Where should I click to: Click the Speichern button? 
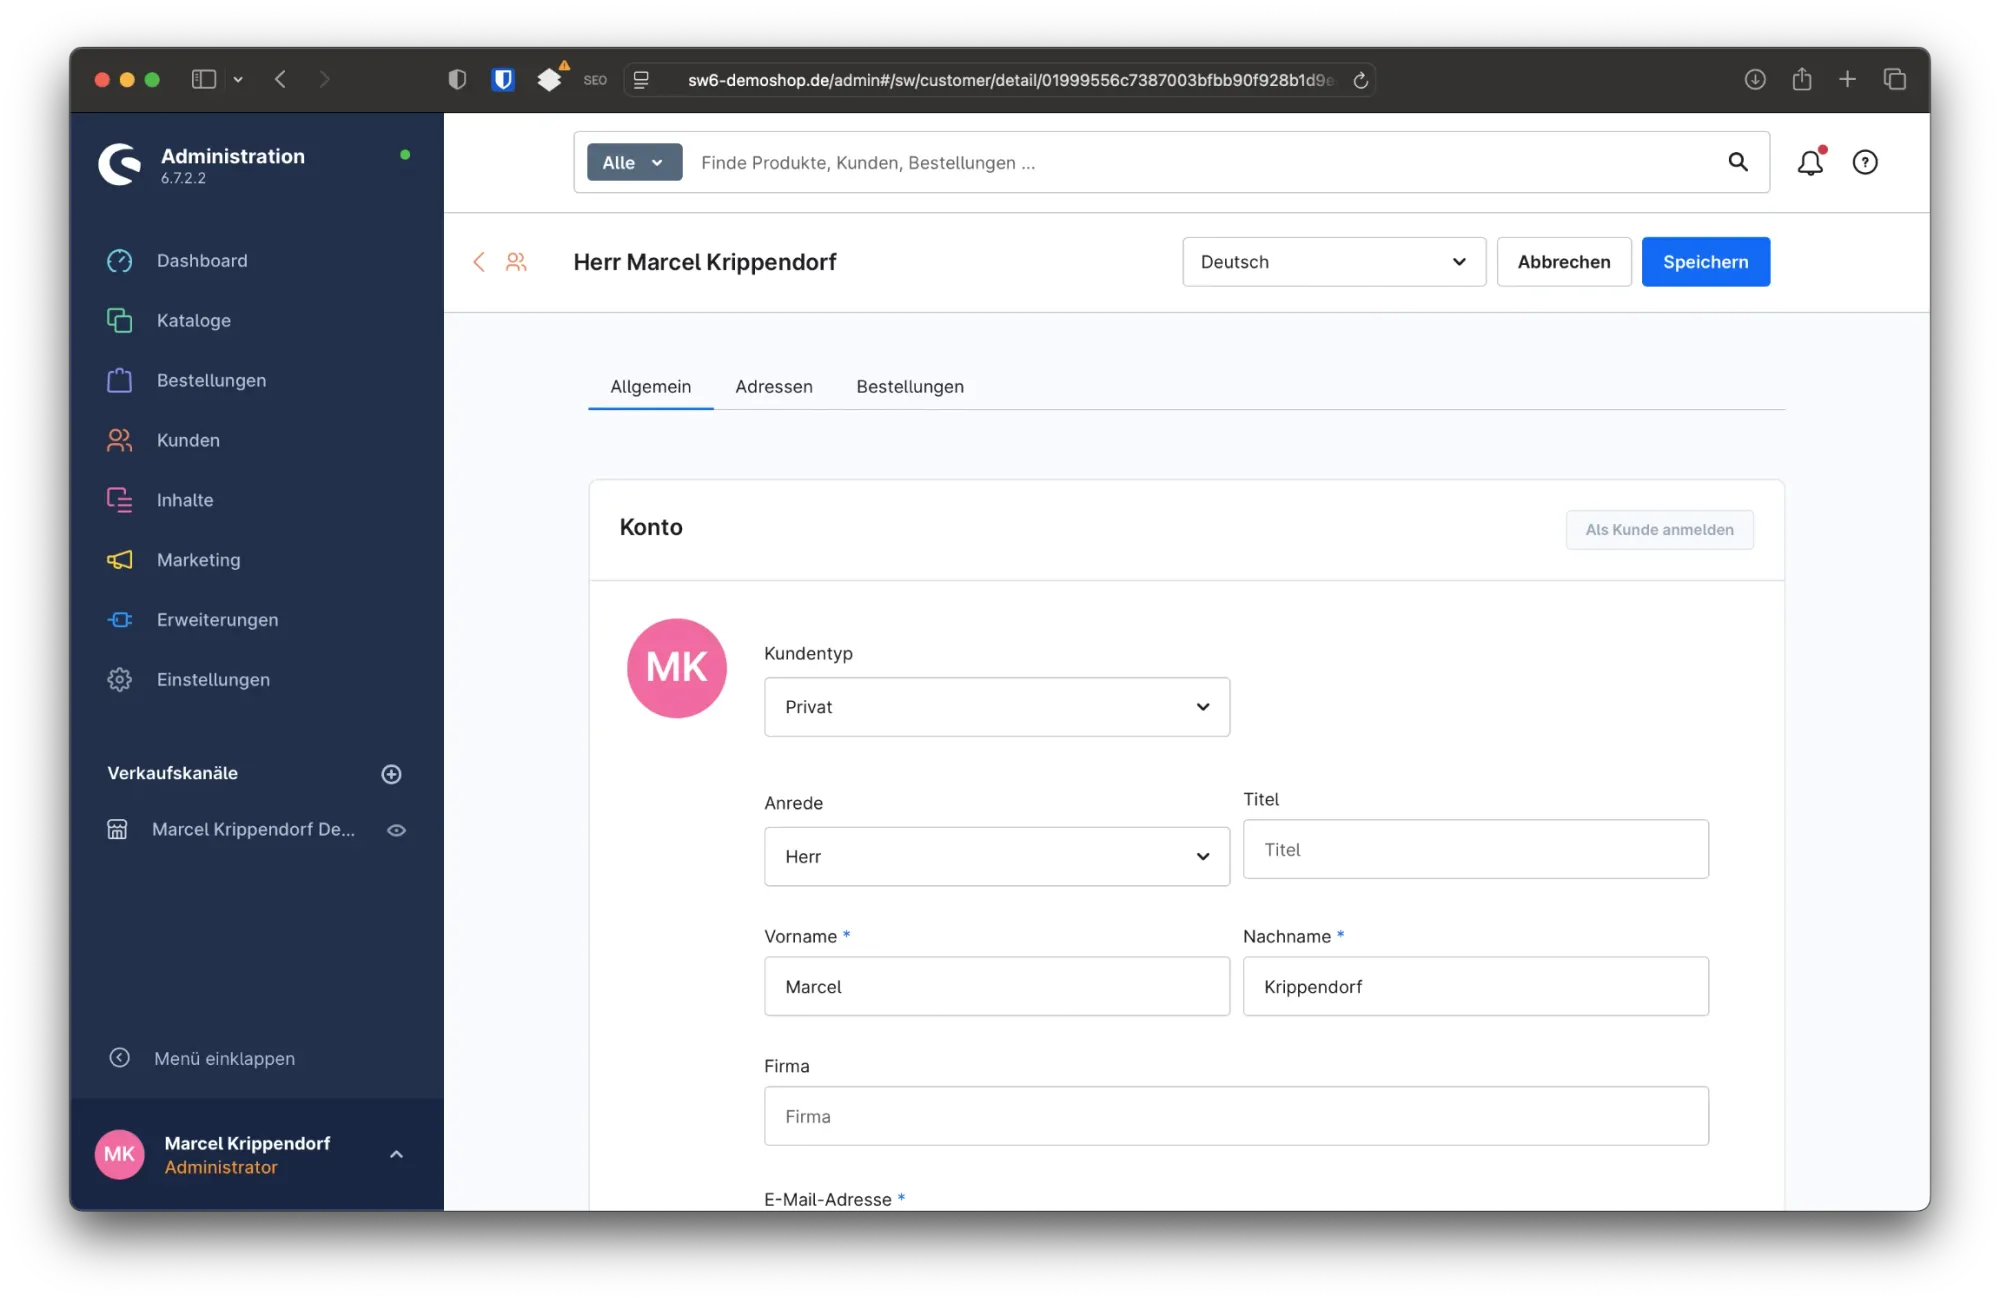click(x=1705, y=262)
